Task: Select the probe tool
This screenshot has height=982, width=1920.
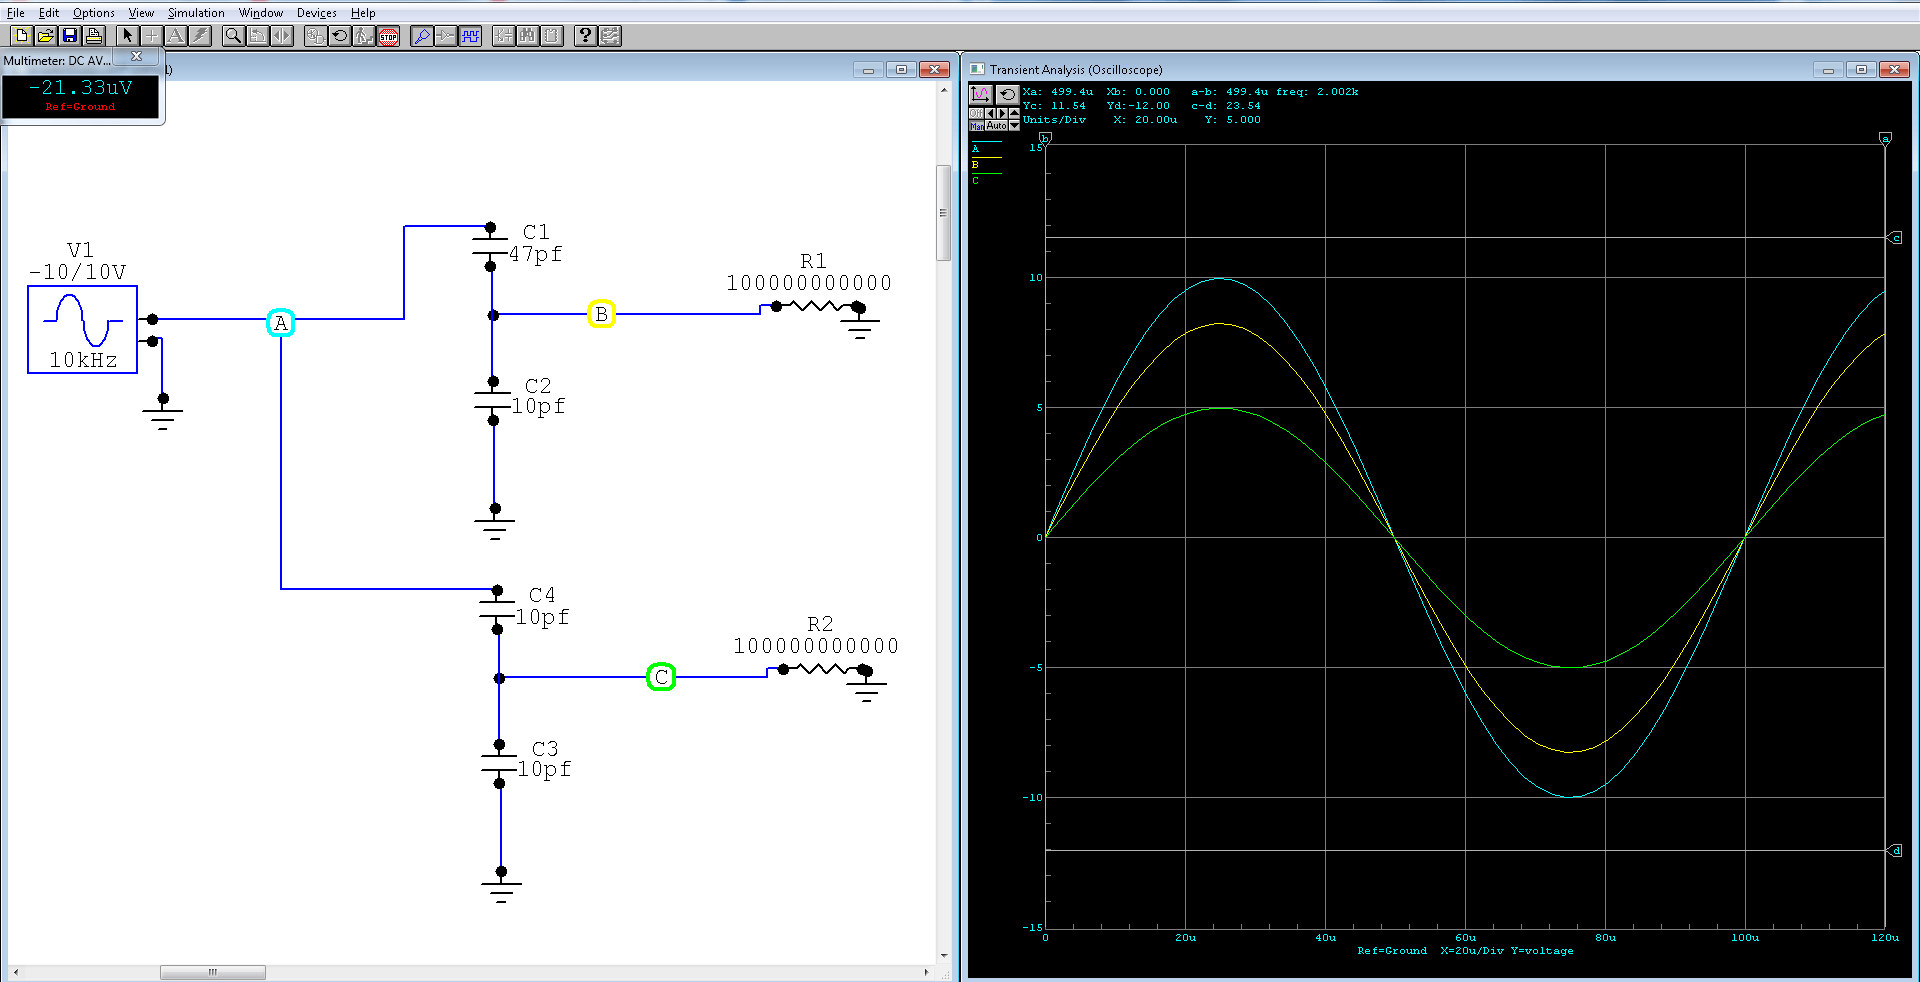Action: [x=422, y=36]
